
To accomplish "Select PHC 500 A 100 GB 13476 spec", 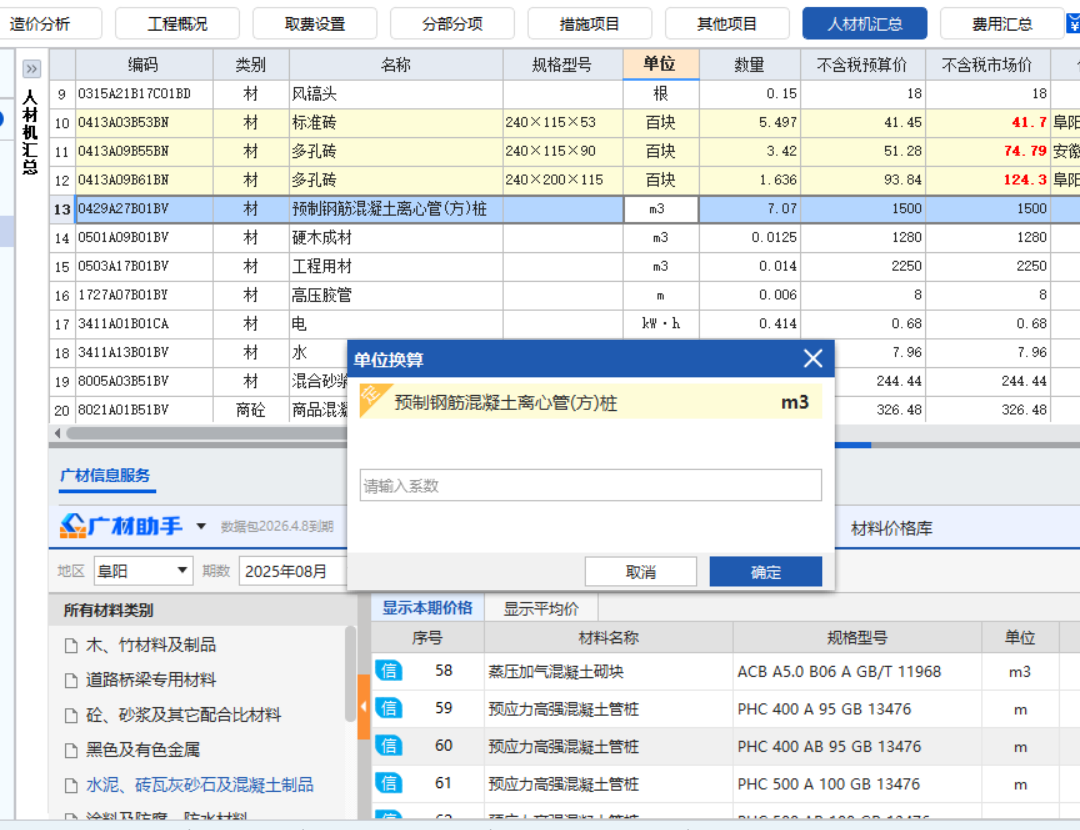I will click(x=829, y=784).
